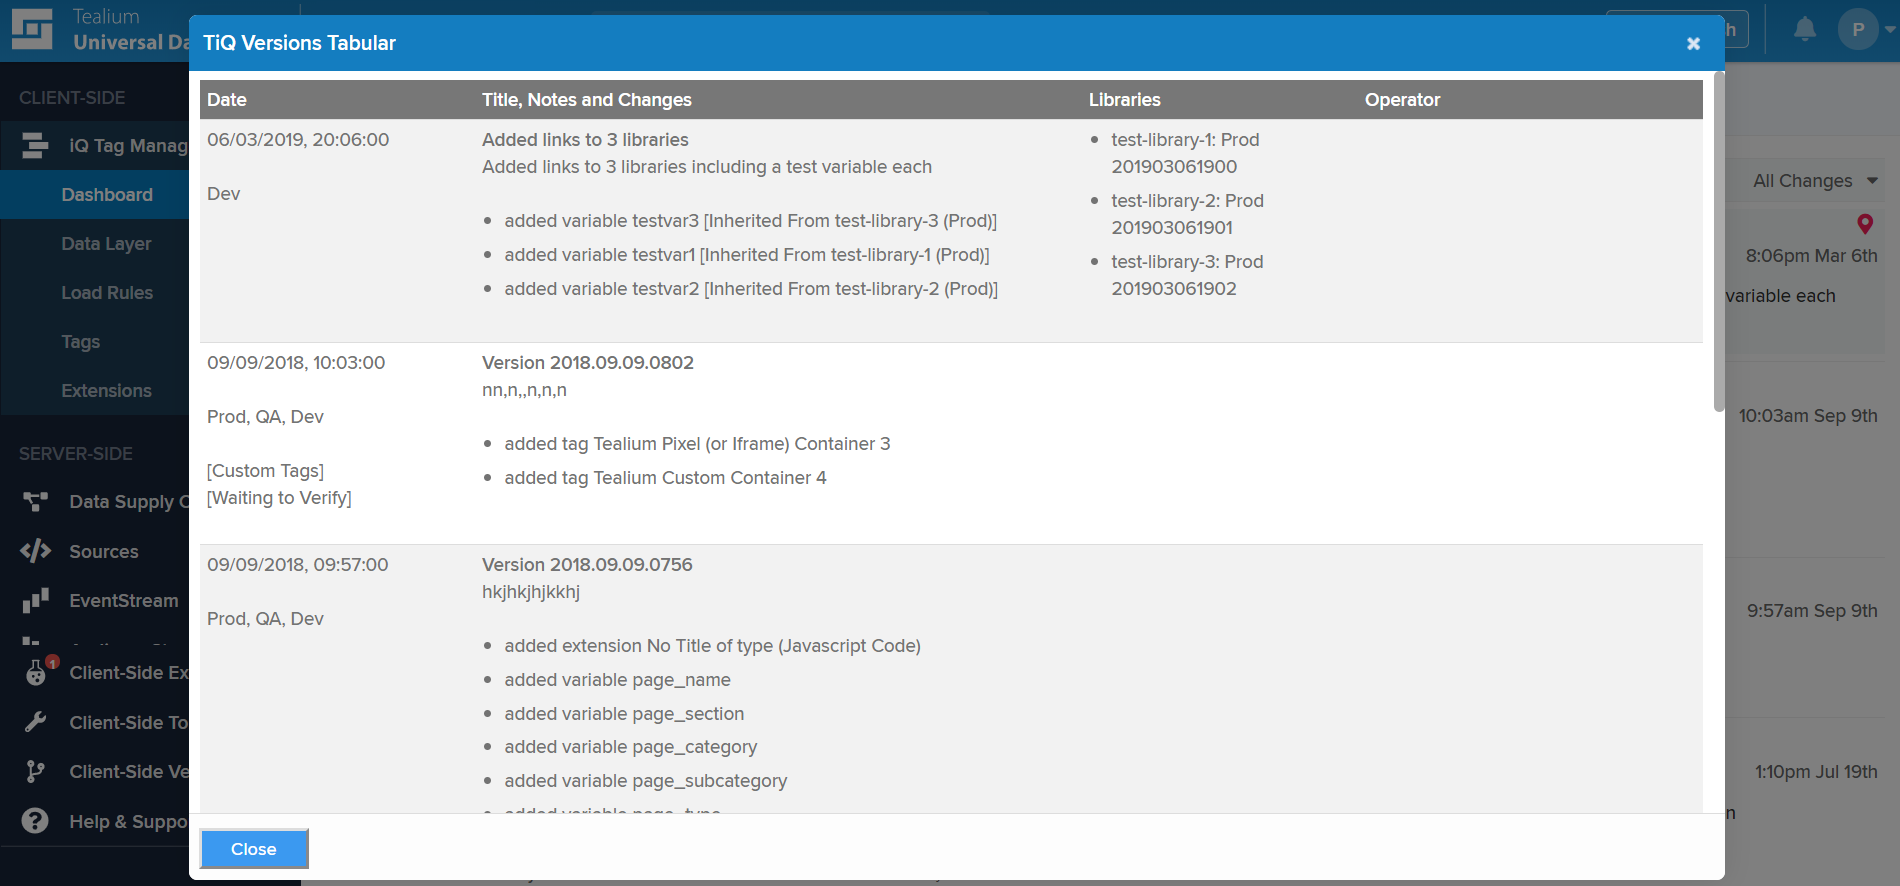
Task: Click the date 06/03/2019, 20:06:00
Action: tap(298, 140)
